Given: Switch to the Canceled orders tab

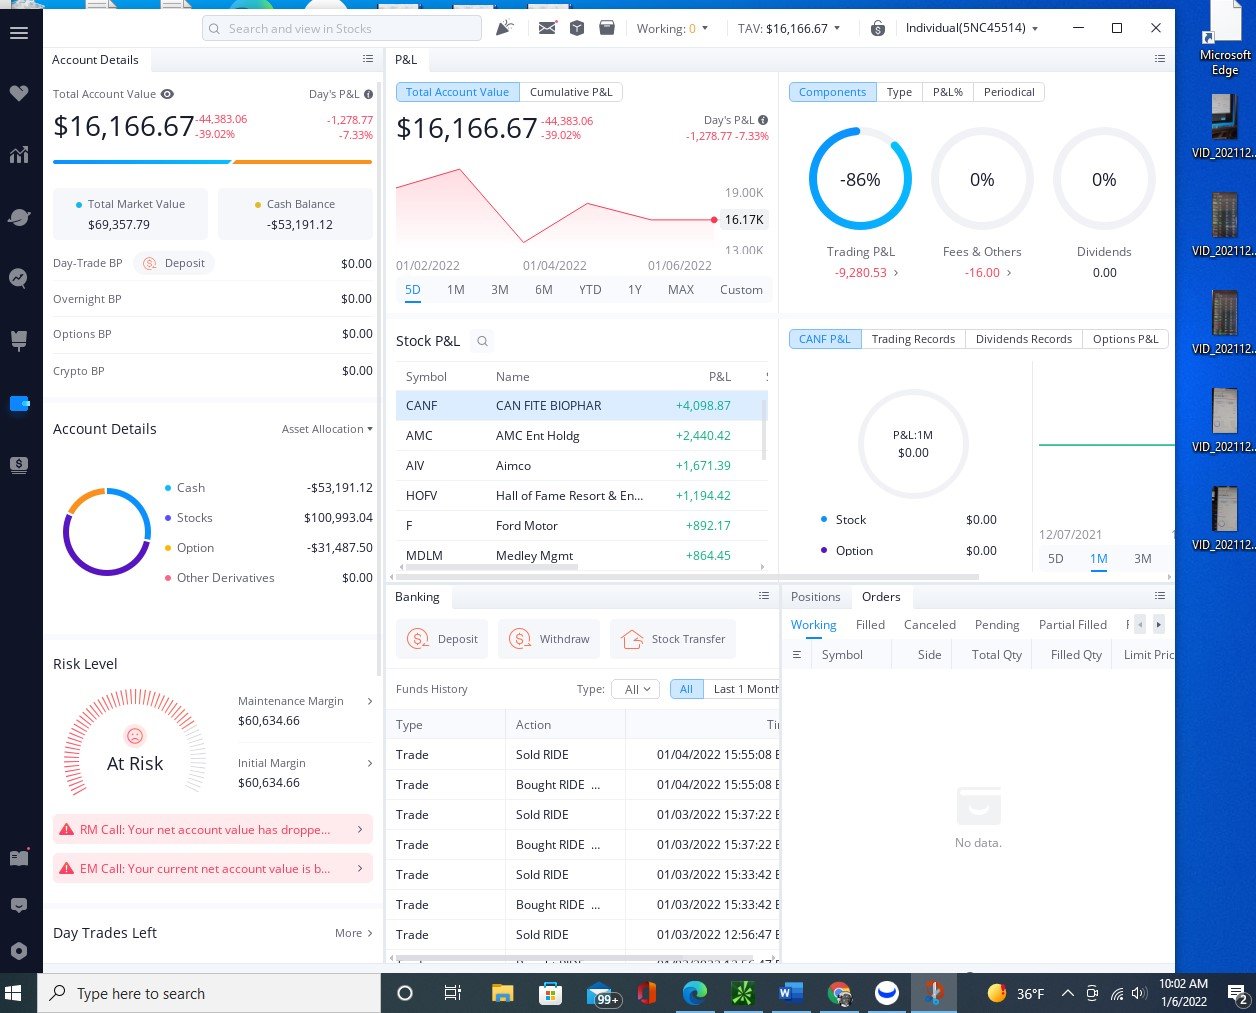Looking at the screenshot, I should pyautogui.click(x=930, y=625).
